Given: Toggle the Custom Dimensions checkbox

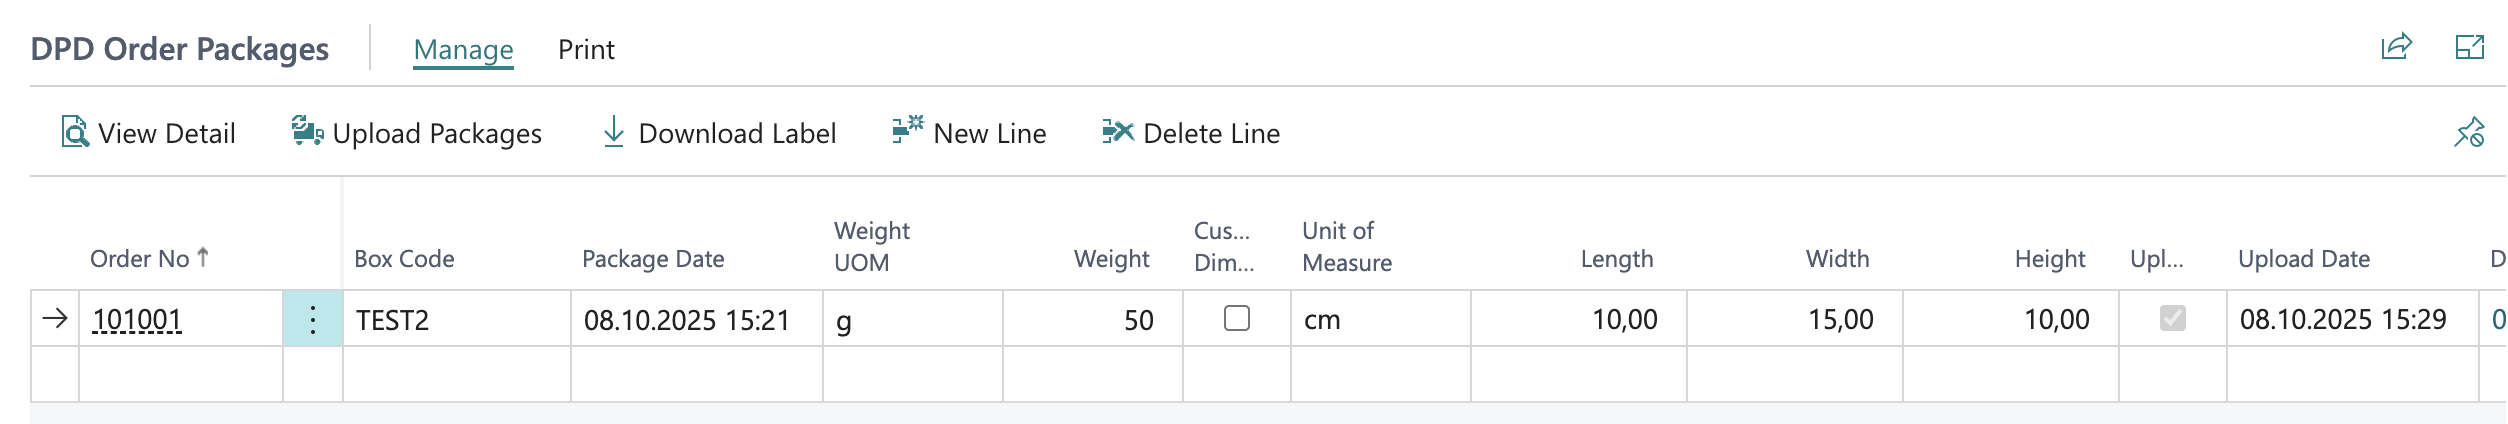Looking at the screenshot, I should click(1237, 318).
